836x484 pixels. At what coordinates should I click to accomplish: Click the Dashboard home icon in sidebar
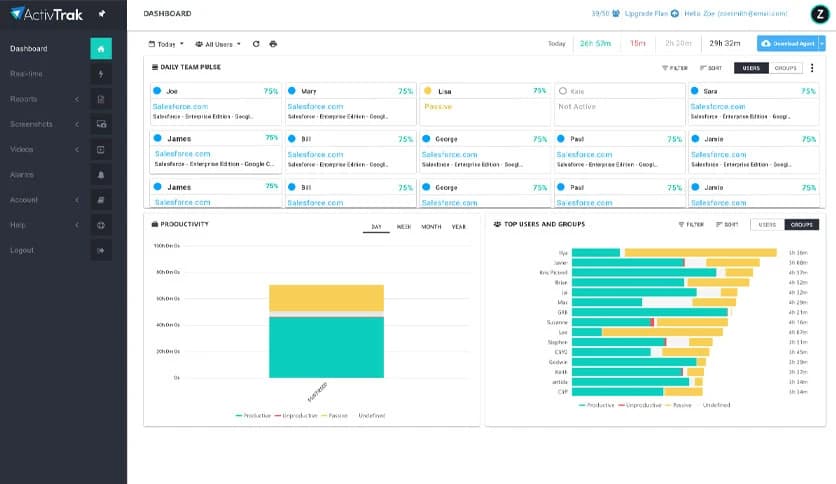pyautogui.click(x=101, y=48)
